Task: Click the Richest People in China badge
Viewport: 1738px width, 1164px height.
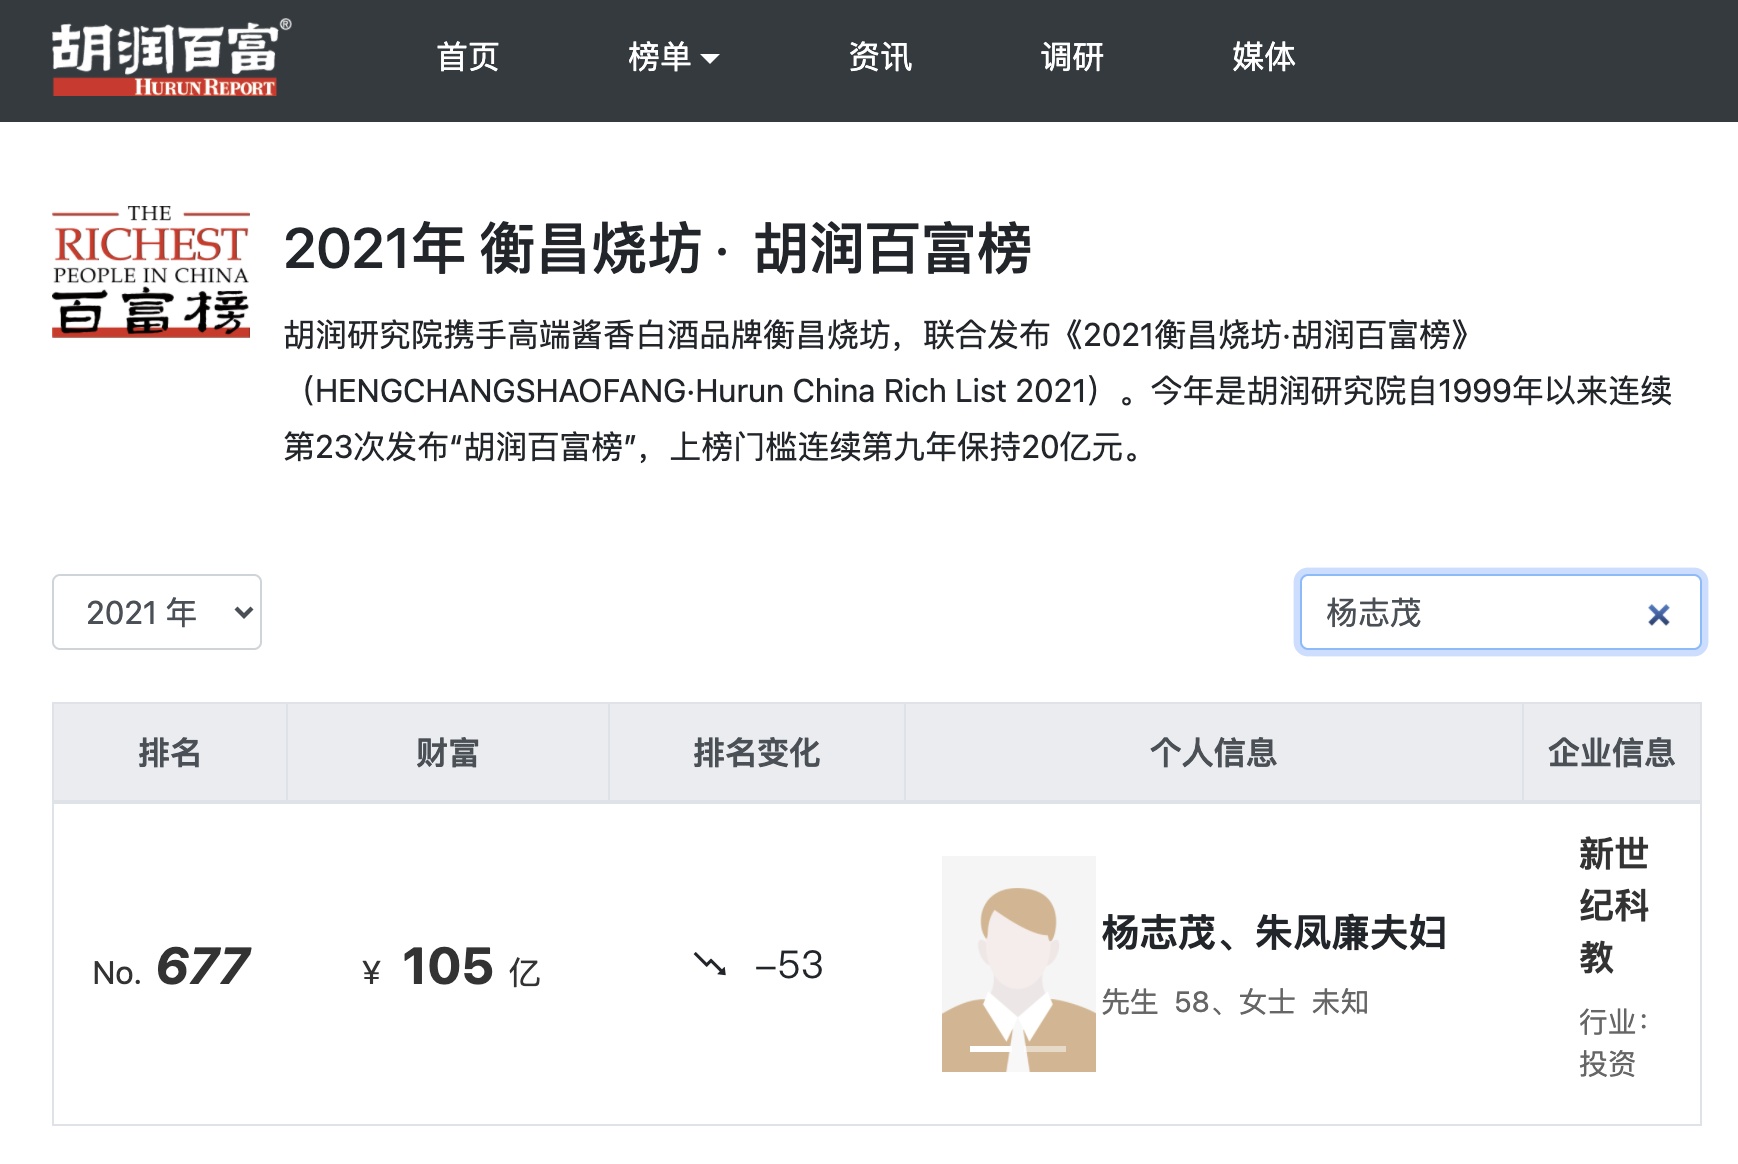Action: (151, 272)
